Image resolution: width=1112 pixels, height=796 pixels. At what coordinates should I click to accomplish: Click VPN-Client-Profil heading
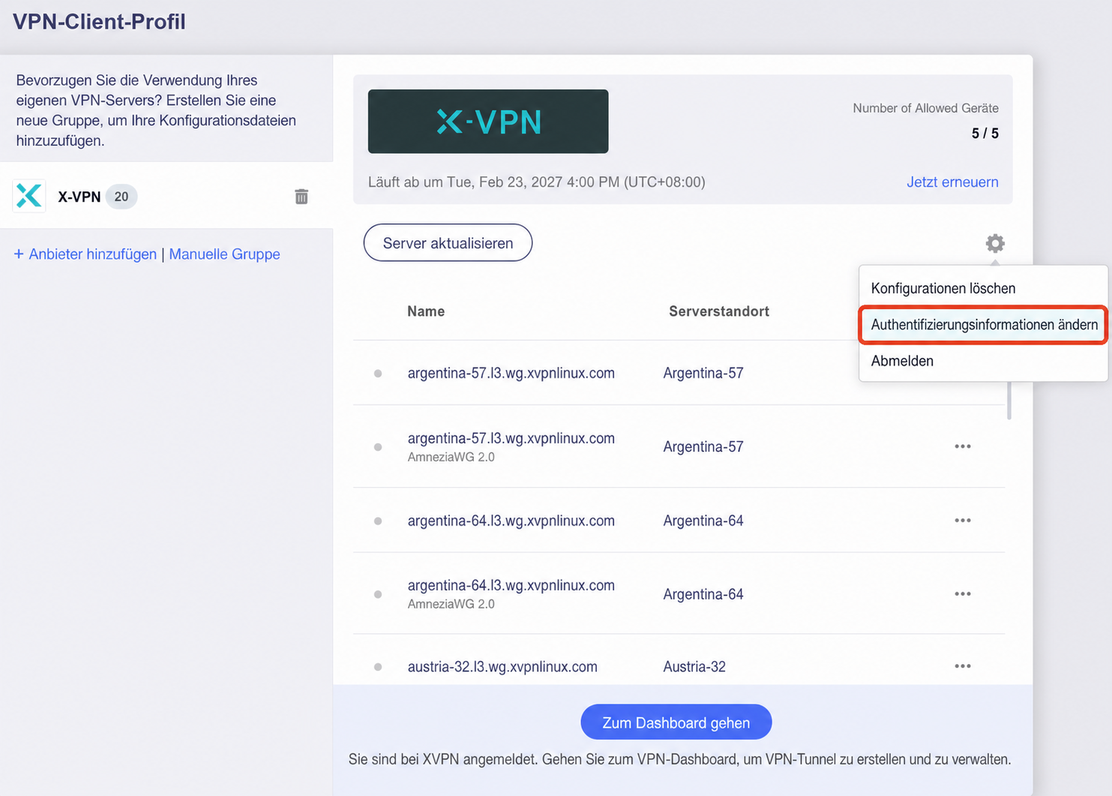99,21
